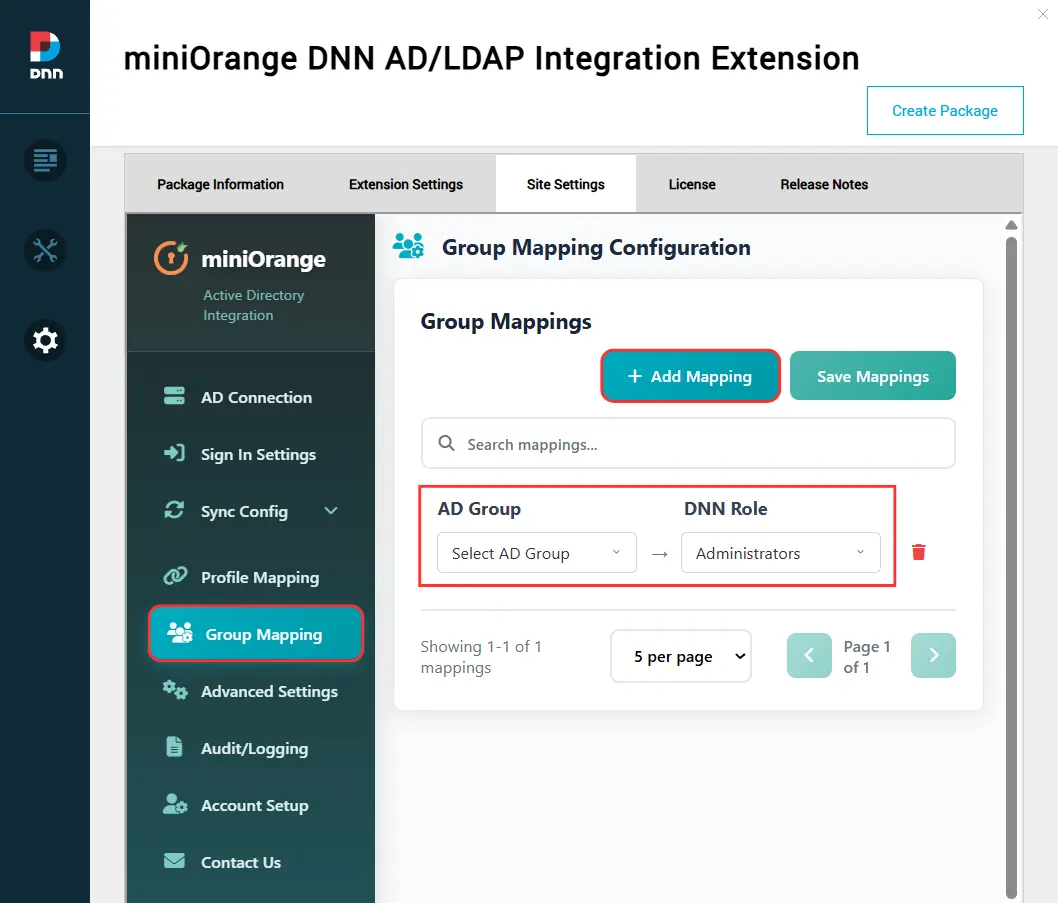Select Group Mapping in the sidebar
The height and width of the screenshot is (903, 1058).
(256, 633)
